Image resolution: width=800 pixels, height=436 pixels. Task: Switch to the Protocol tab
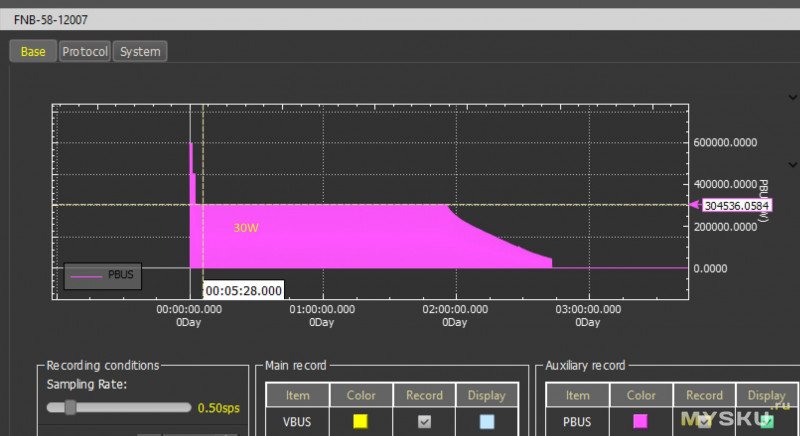(x=84, y=51)
